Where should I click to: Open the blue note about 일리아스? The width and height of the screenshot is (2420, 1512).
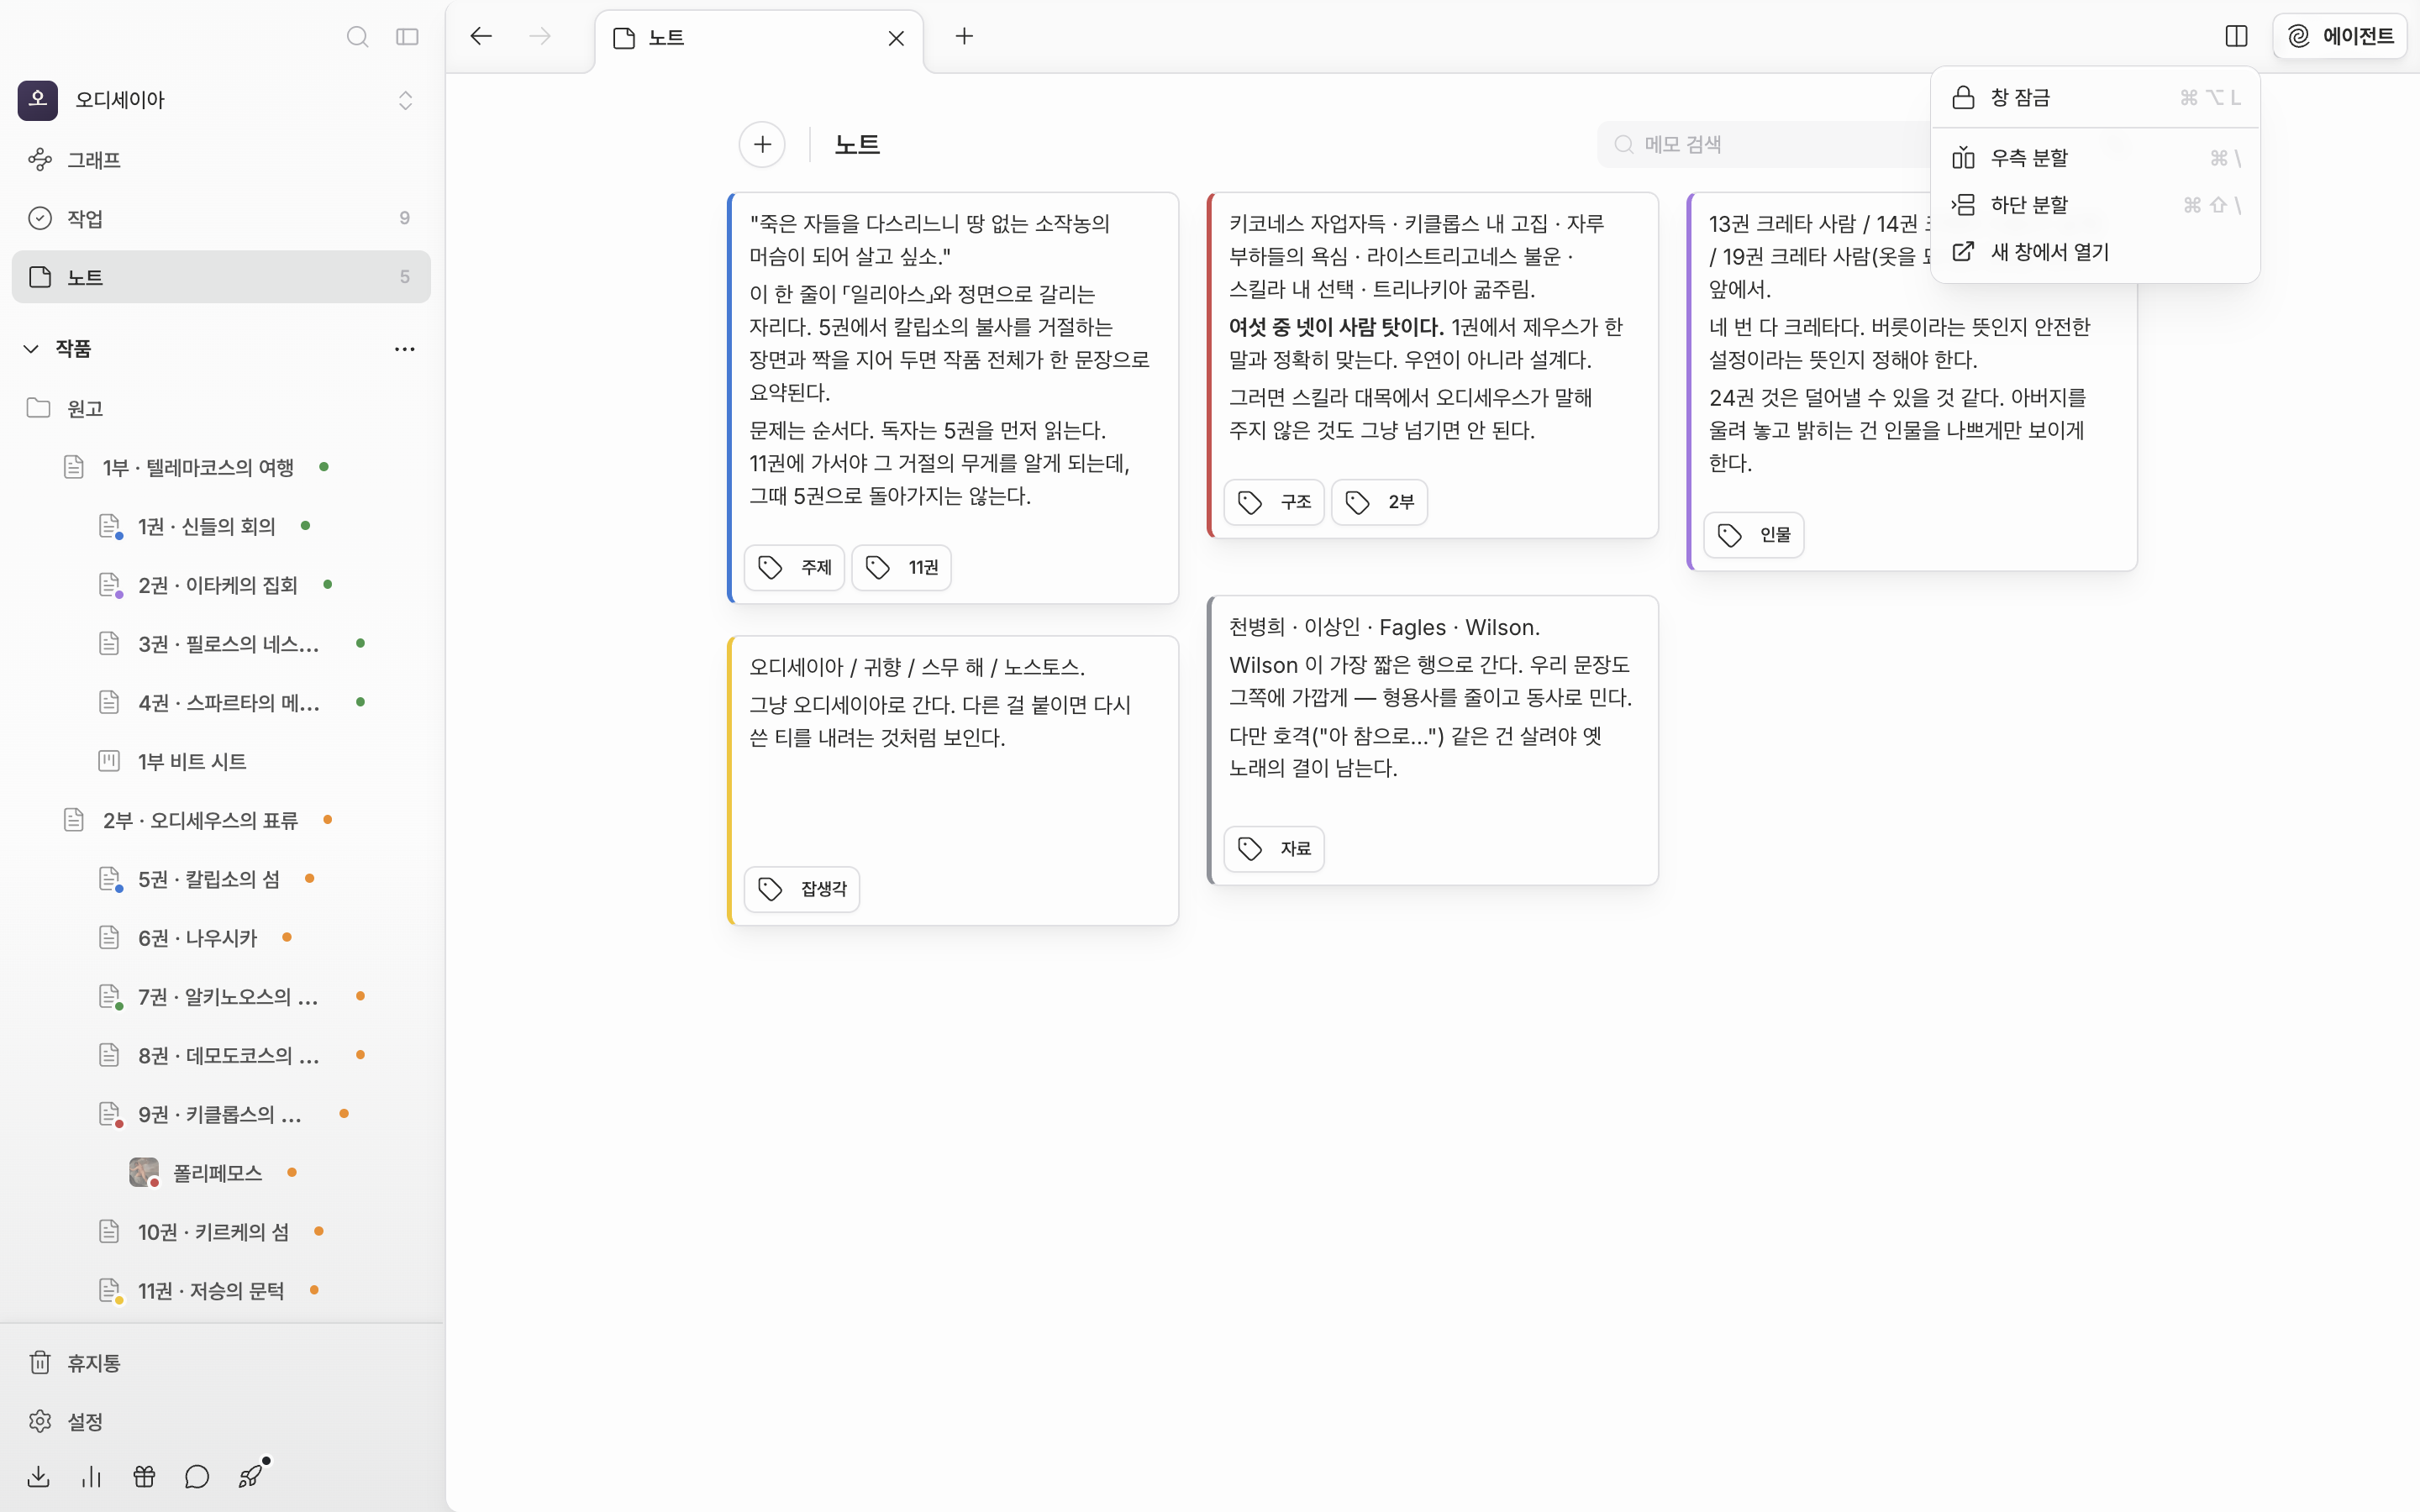pyautogui.click(x=953, y=398)
